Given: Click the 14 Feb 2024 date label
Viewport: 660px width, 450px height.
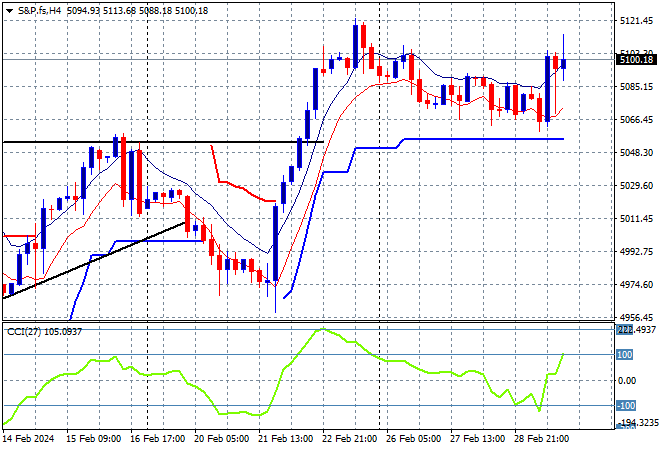Looking at the screenshot, I should [30, 437].
